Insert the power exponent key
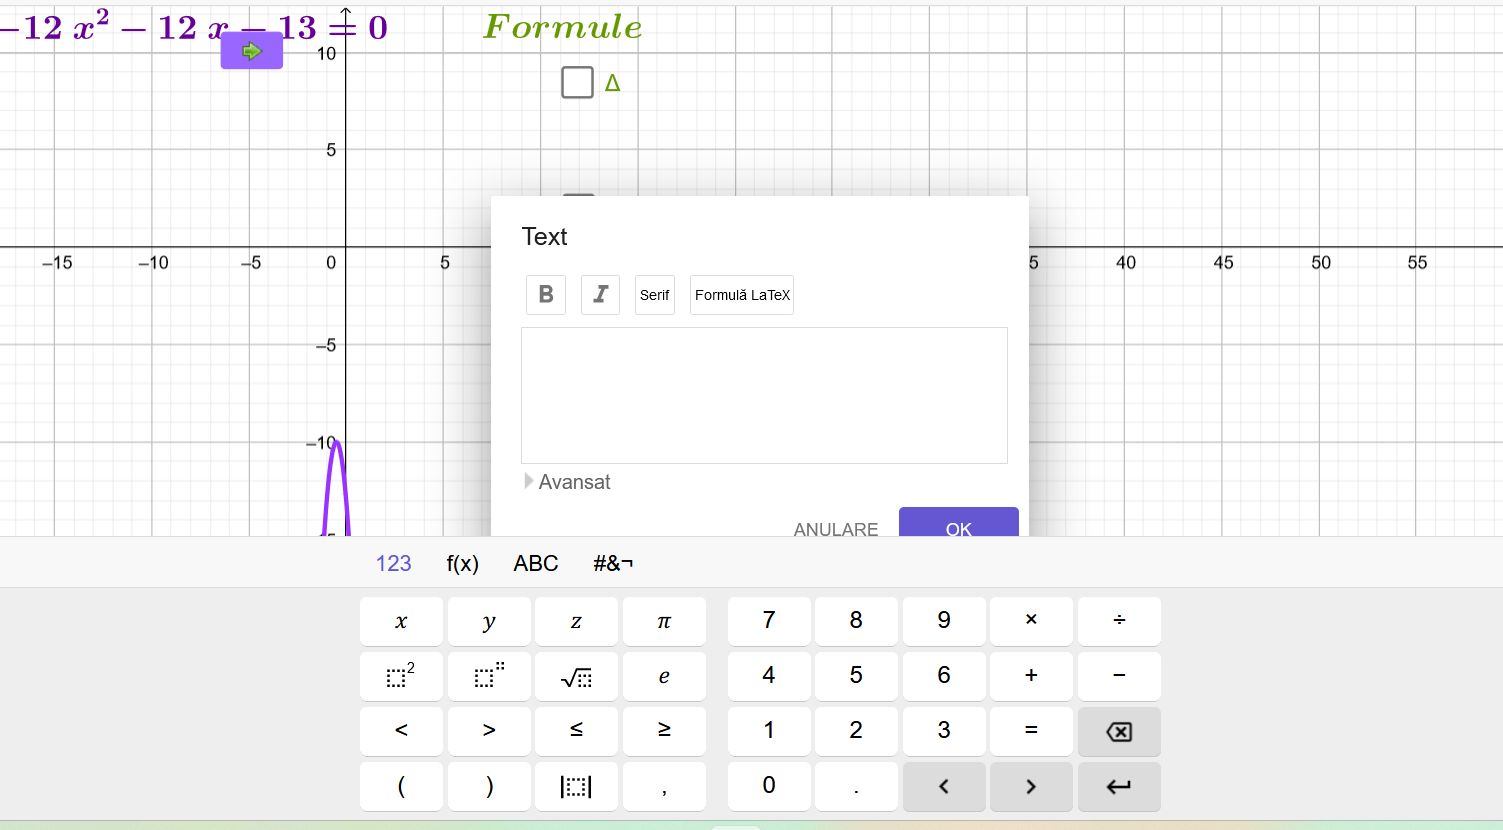The image size is (1503, 830). click(489, 676)
